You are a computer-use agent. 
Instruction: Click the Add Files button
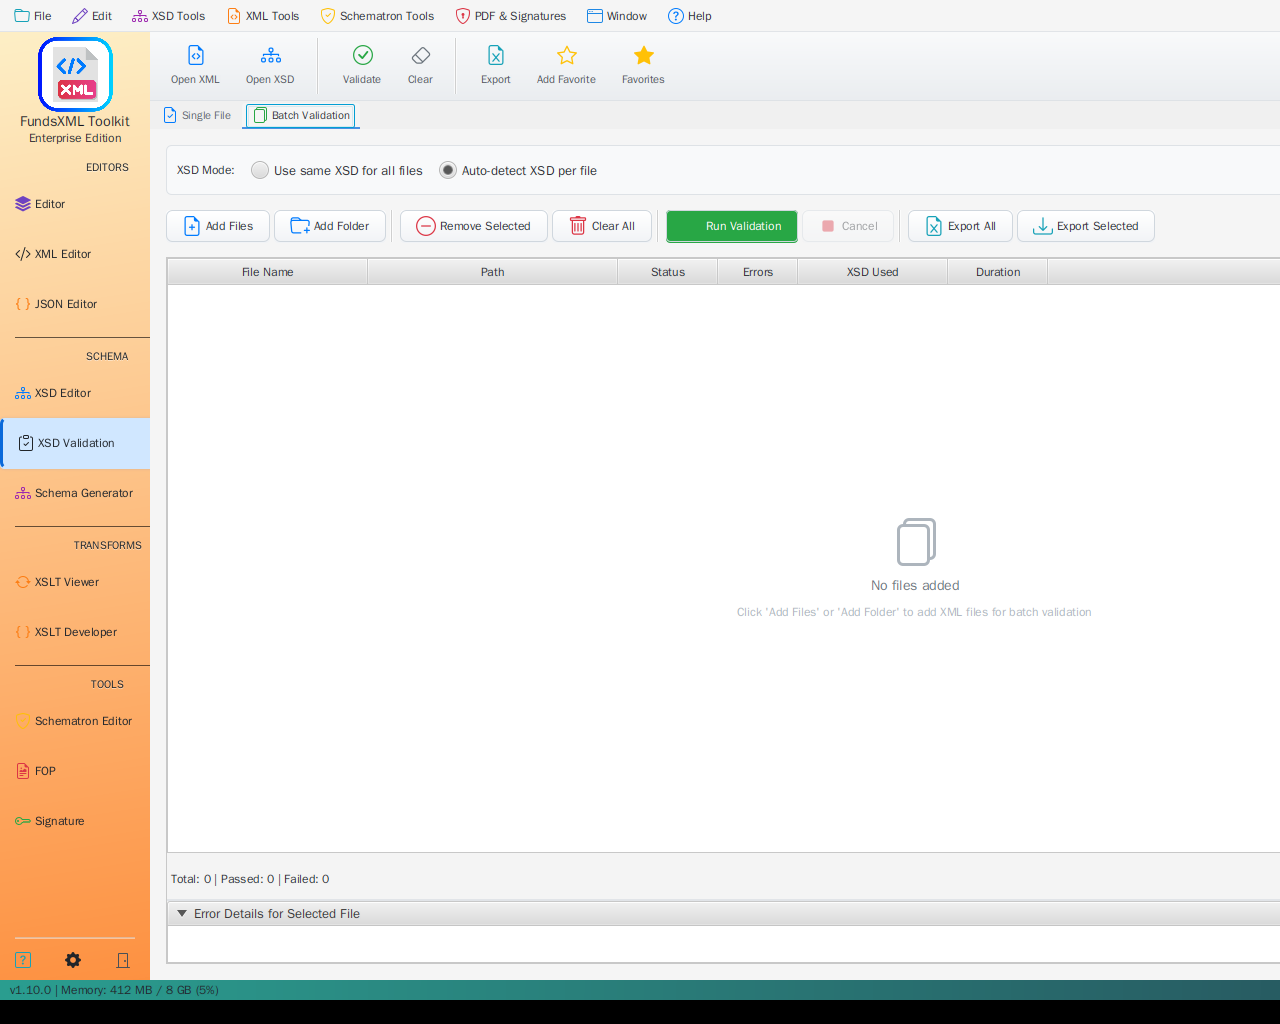[218, 226]
